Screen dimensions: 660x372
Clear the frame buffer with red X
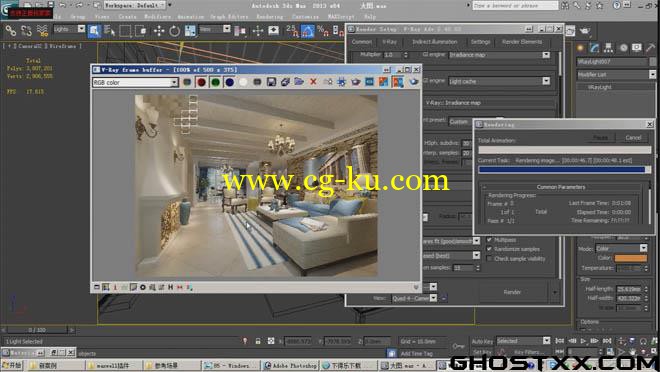pyautogui.click(x=313, y=82)
